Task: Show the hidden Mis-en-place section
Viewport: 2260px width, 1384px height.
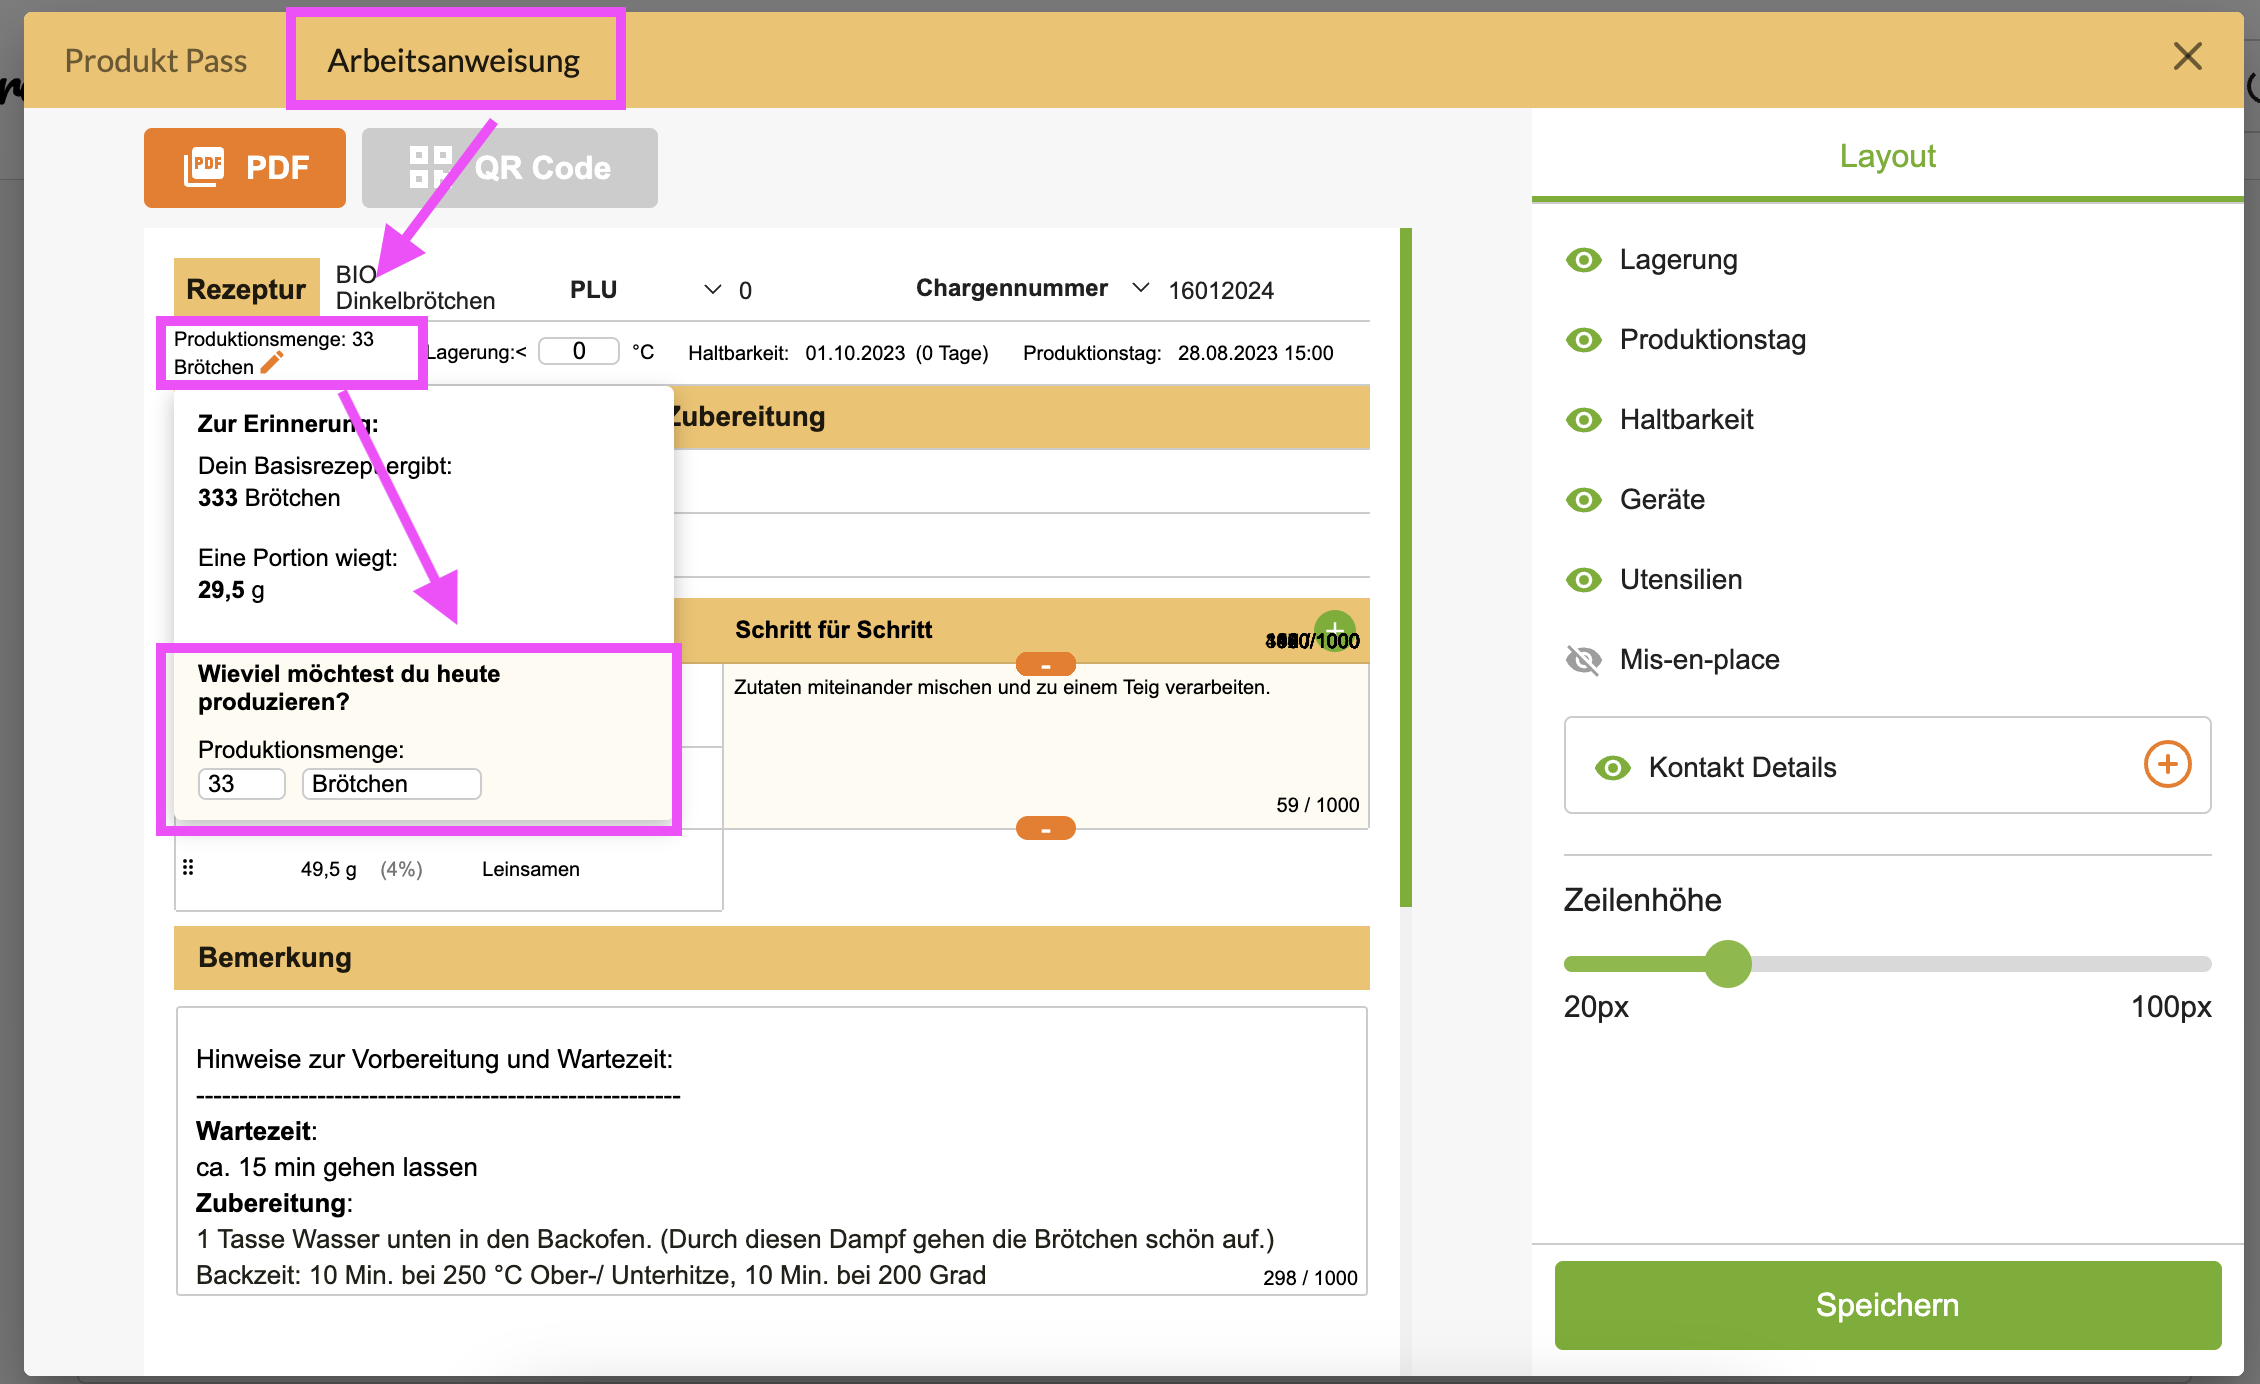Action: click(1583, 660)
